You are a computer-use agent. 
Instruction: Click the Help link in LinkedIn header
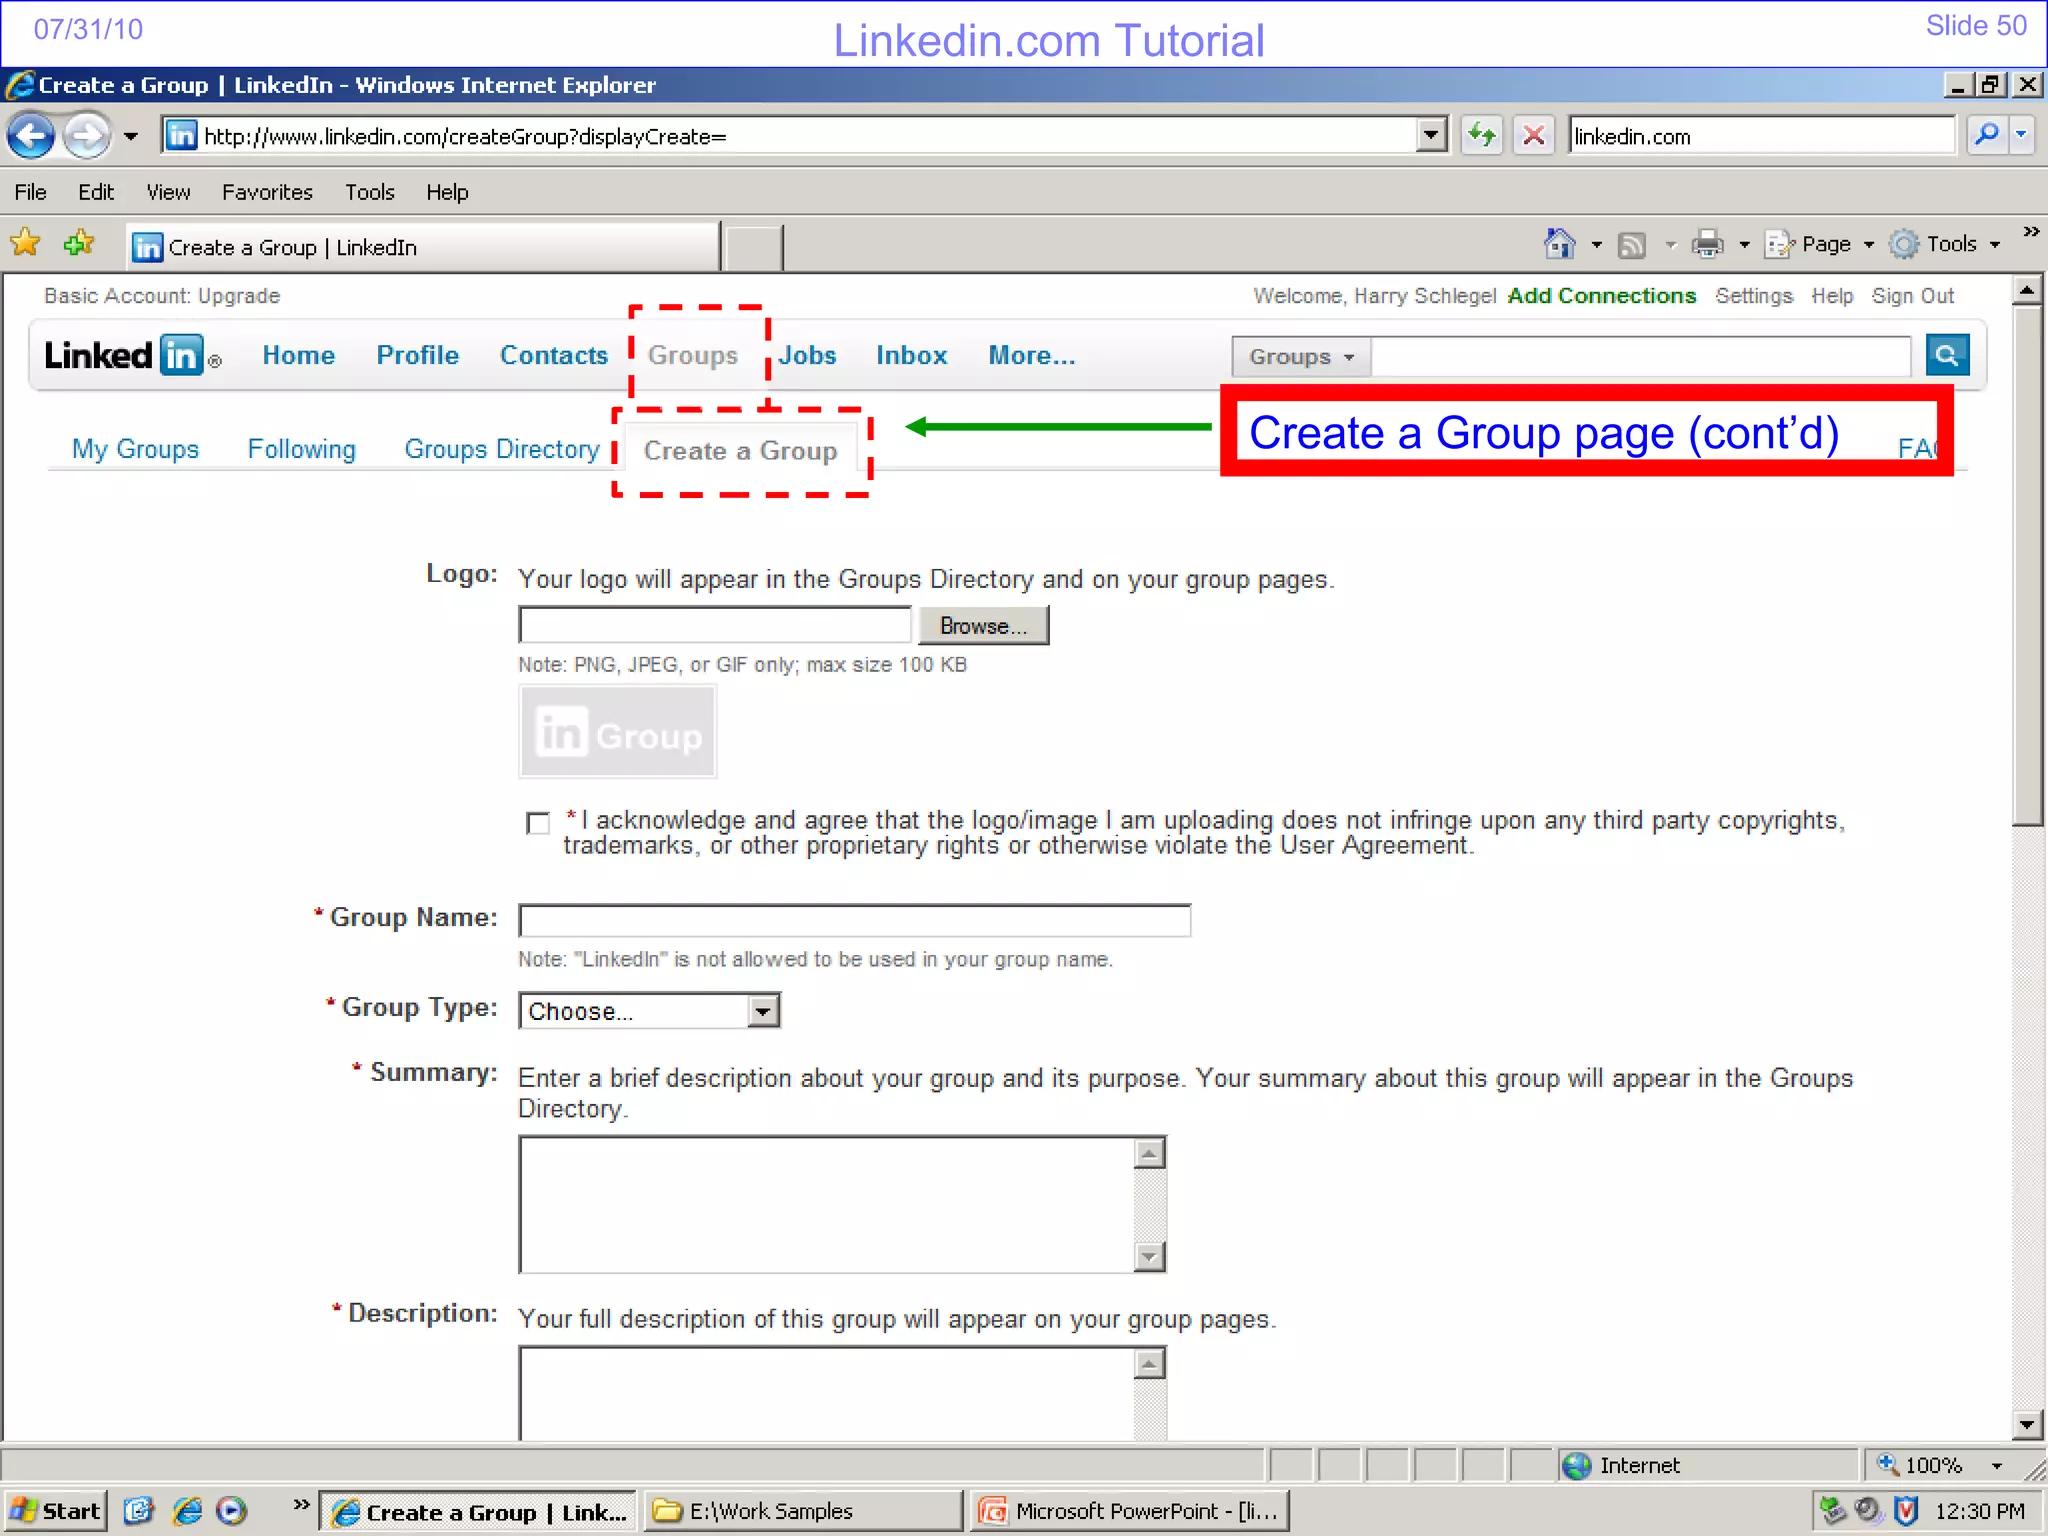(1832, 296)
